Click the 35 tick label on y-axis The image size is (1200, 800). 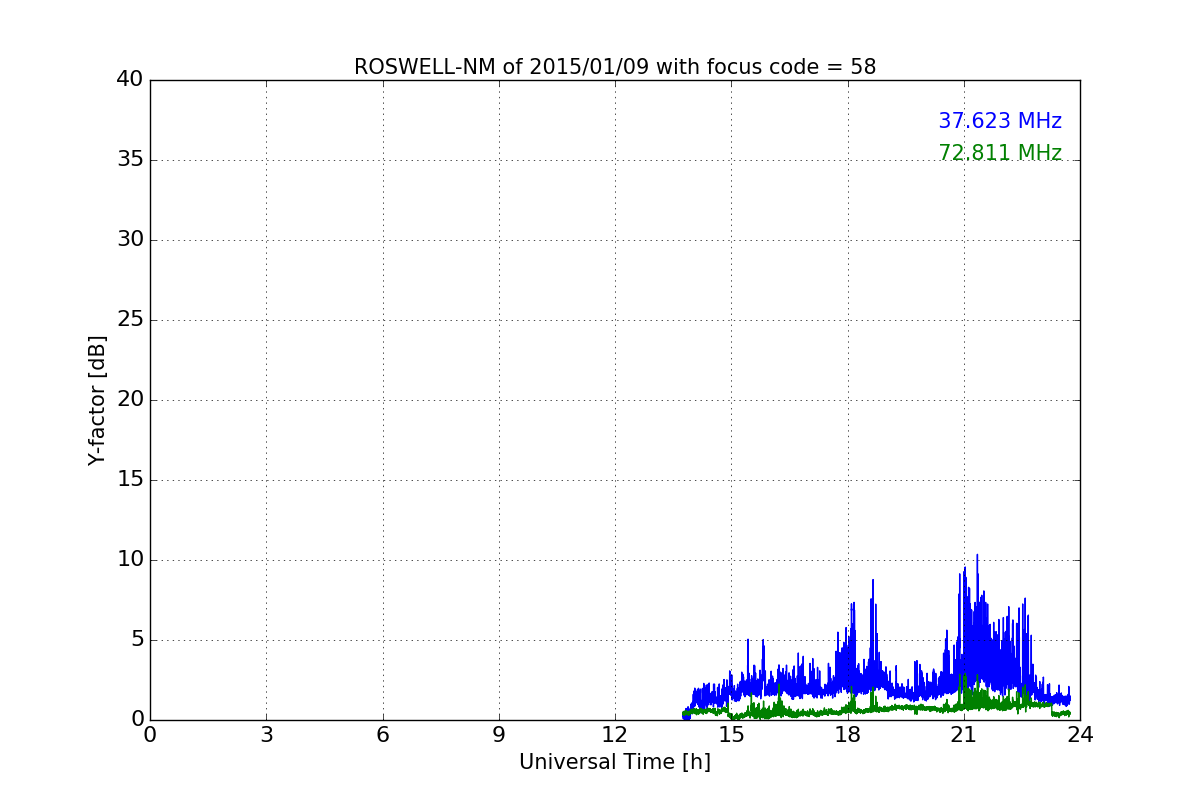(129, 160)
